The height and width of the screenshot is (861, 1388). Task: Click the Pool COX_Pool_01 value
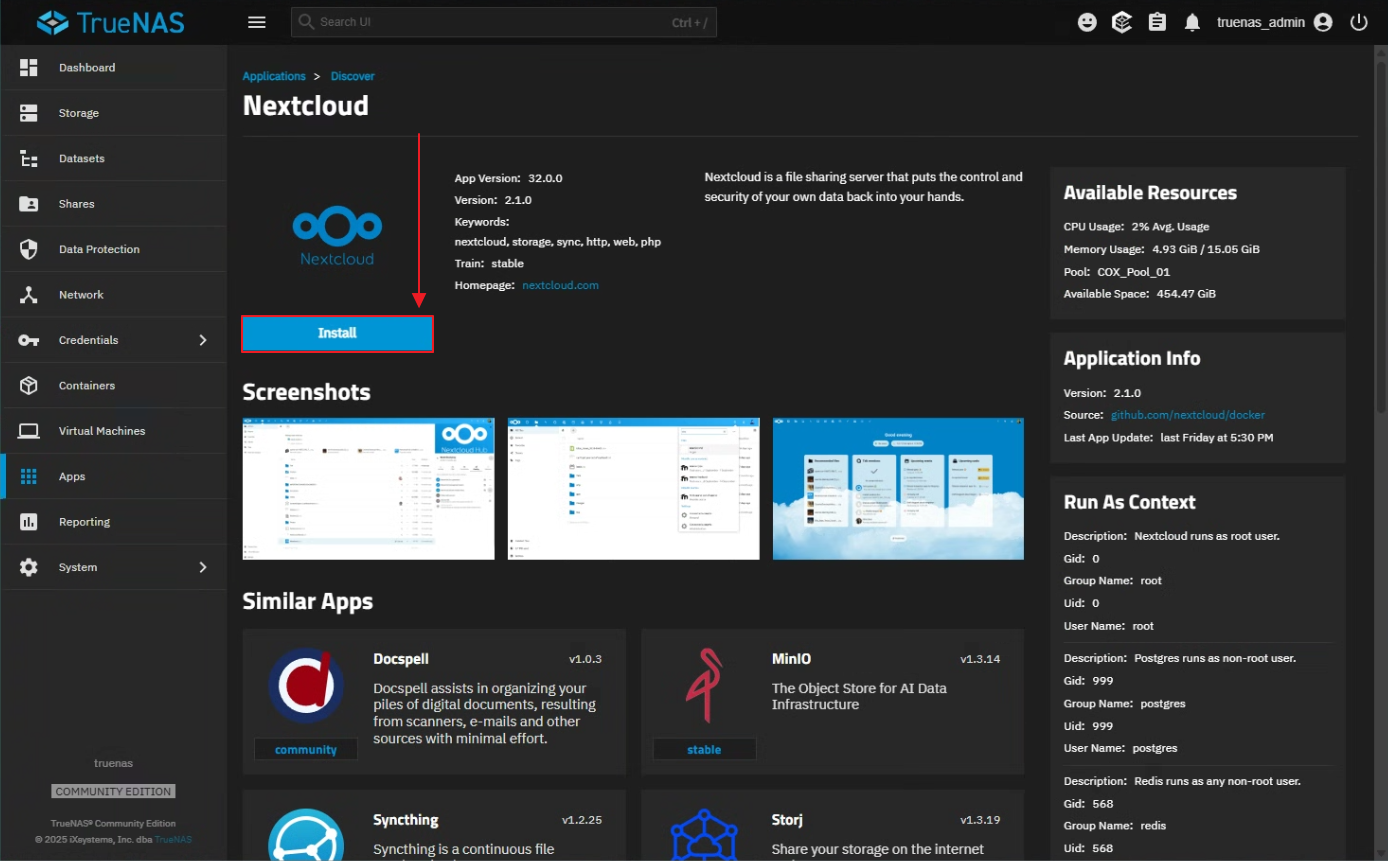[x=1133, y=272]
